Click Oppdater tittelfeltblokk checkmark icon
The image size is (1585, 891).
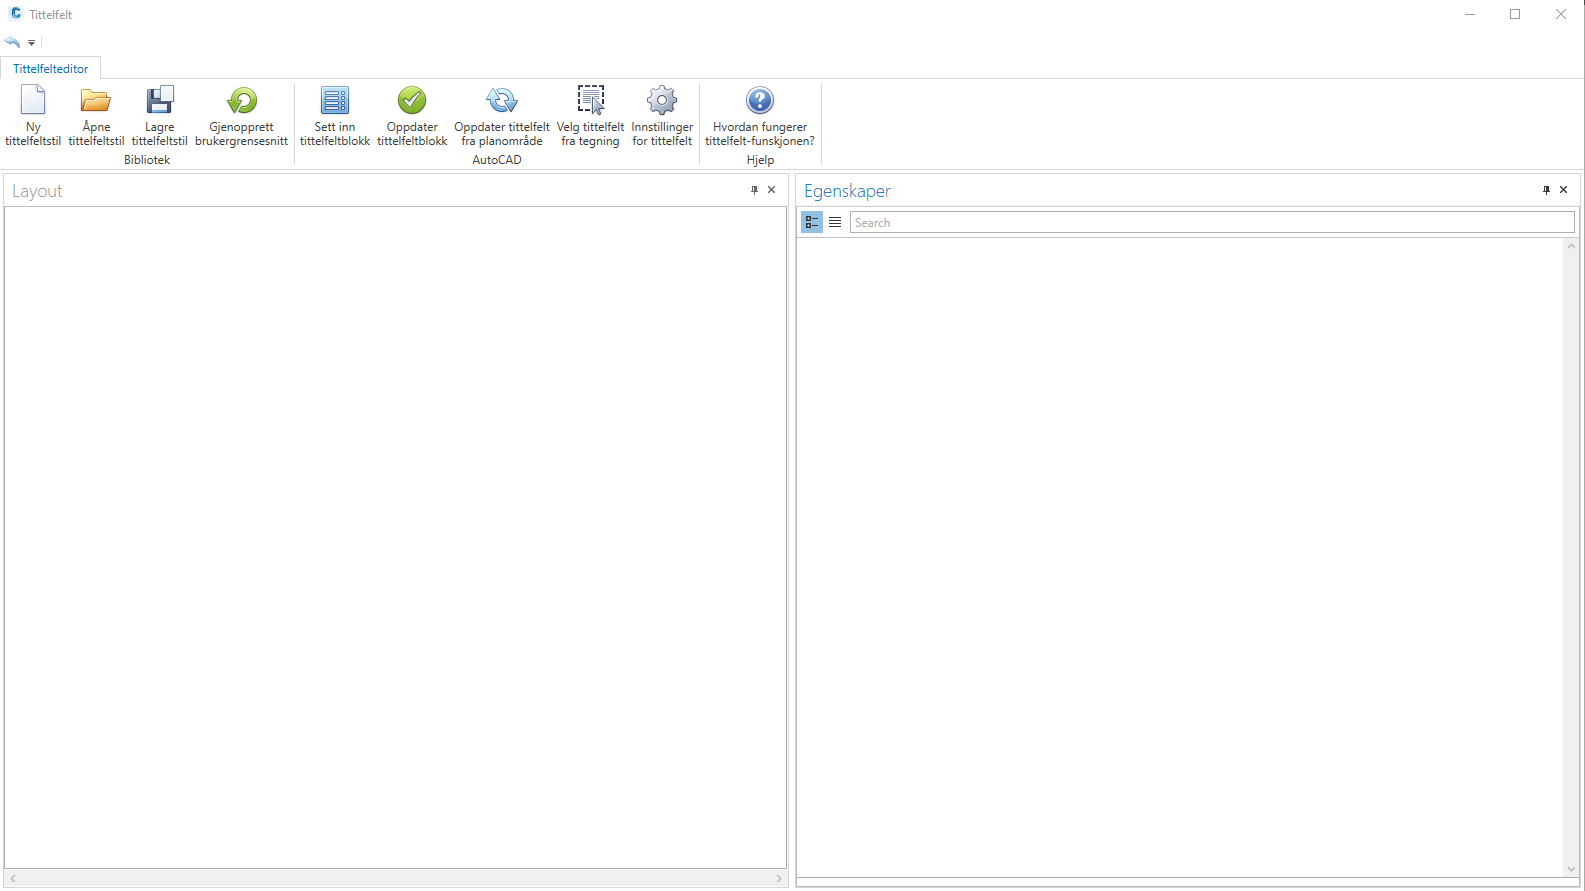click(412, 101)
